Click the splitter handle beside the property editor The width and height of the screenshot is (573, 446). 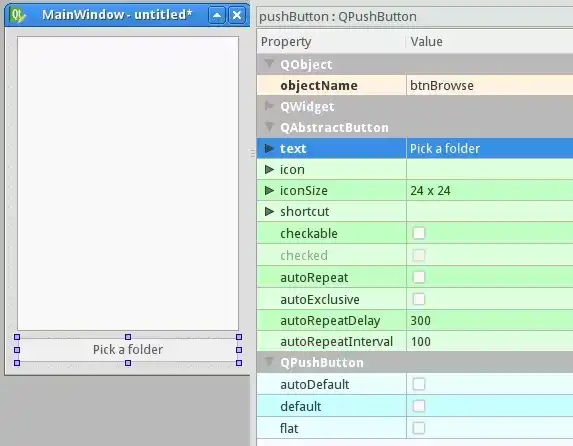tap(253, 154)
